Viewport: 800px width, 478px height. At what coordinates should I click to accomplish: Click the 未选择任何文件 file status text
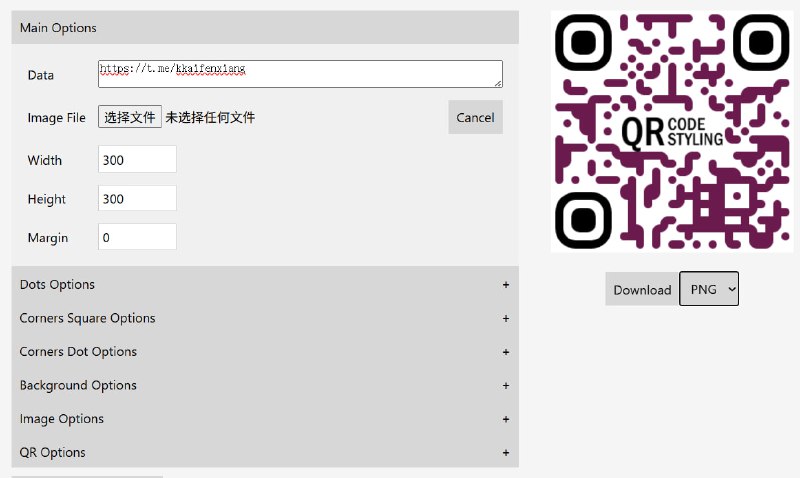click(x=210, y=117)
